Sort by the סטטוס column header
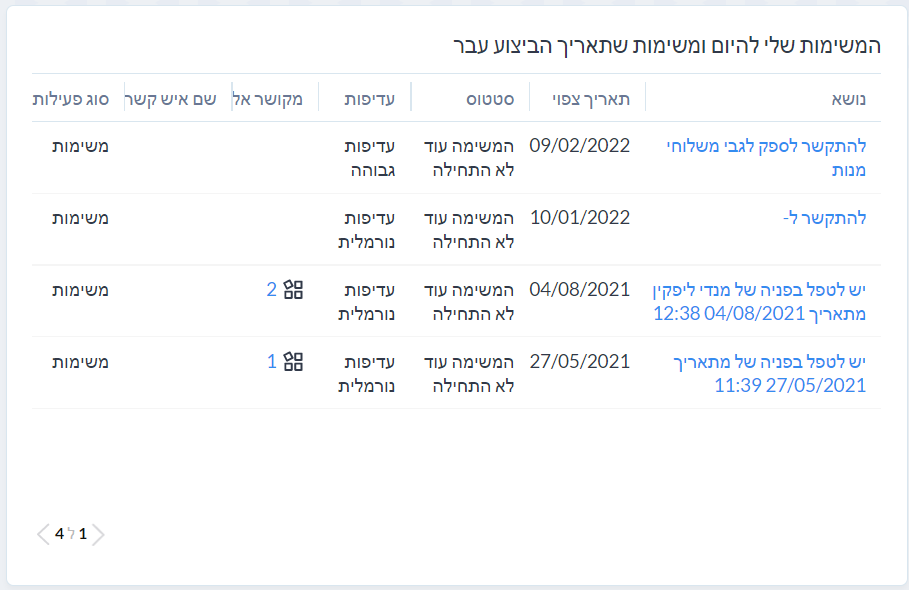Image resolution: width=909 pixels, height=590 pixels. click(x=490, y=99)
